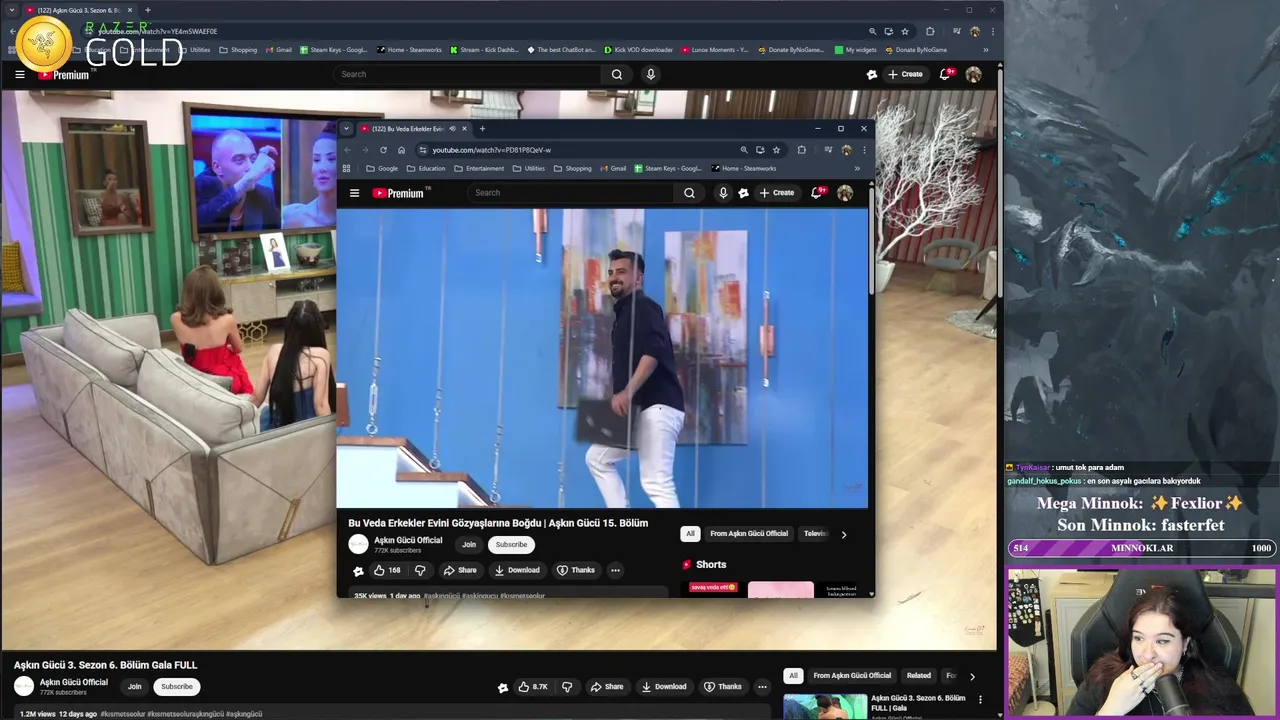Open a new tab in the front browser
This screenshot has height=720, width=1280.
(482, 129)
